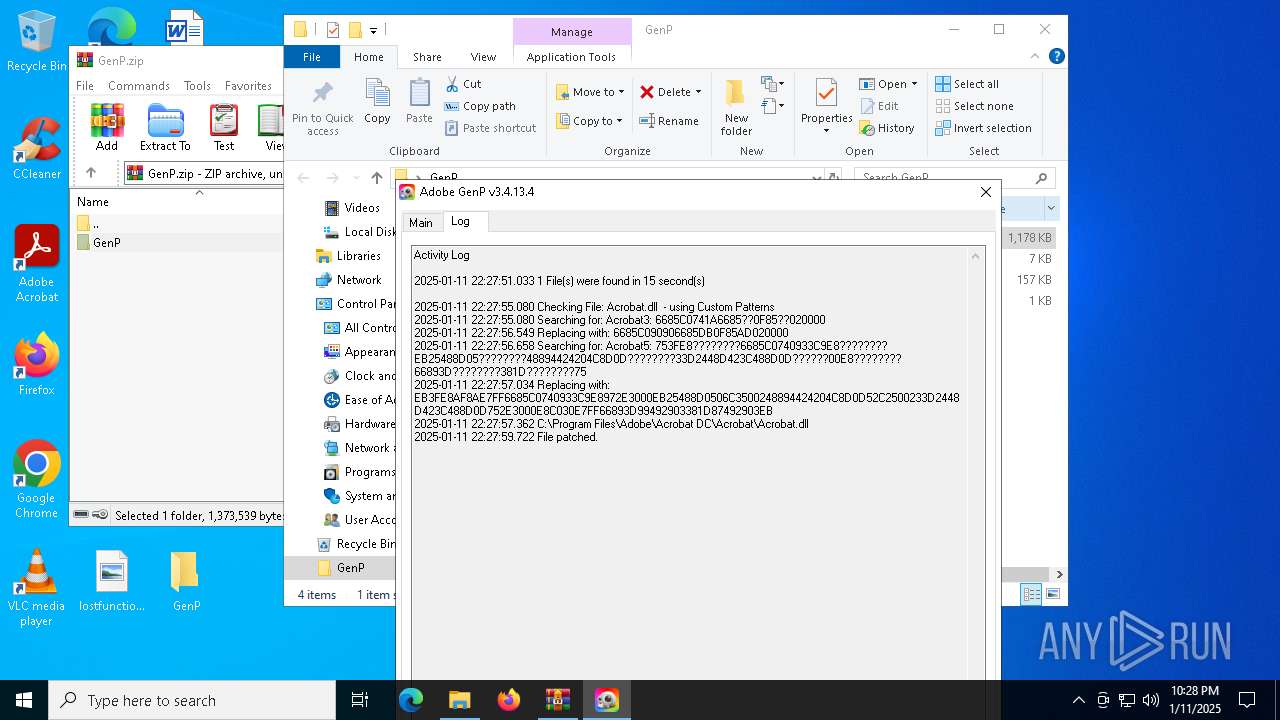Collapse the Explorer ribbon chevron
The height and width of the screenshot is (720, 1280).
[1035, 57]
